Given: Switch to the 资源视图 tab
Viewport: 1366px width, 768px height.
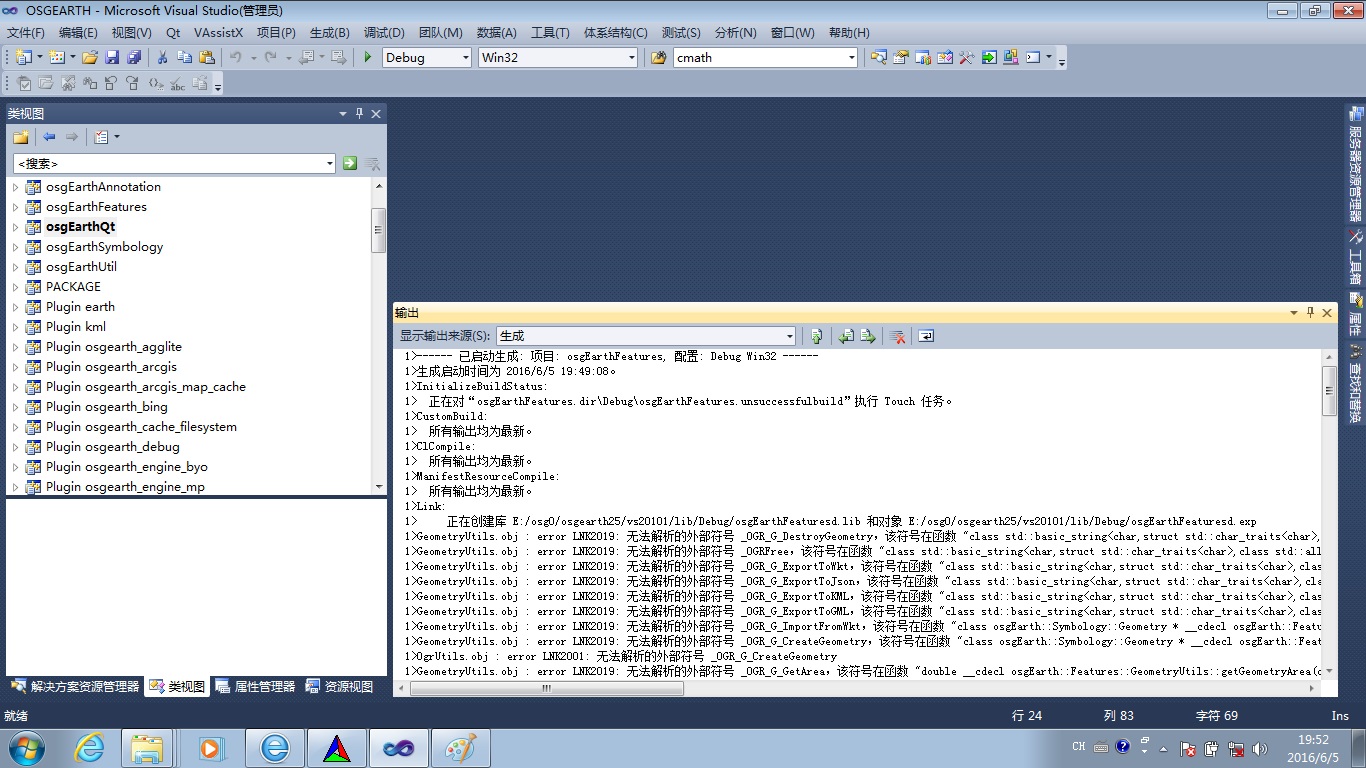Looking at the screenshot, I should (x=339, y=687).
